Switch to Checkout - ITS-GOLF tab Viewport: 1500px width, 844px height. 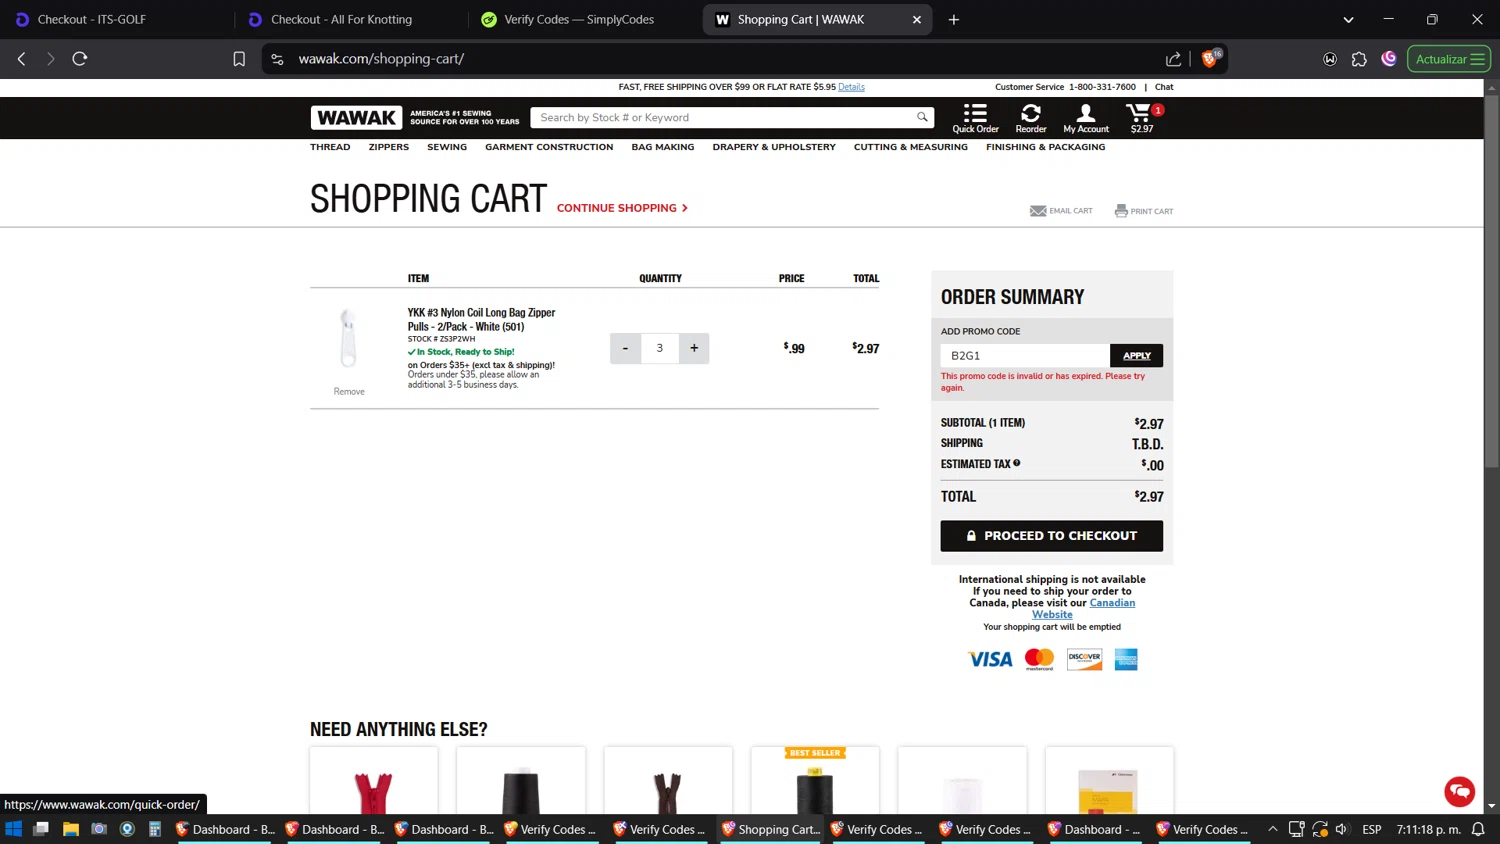[x=115, y=19]
